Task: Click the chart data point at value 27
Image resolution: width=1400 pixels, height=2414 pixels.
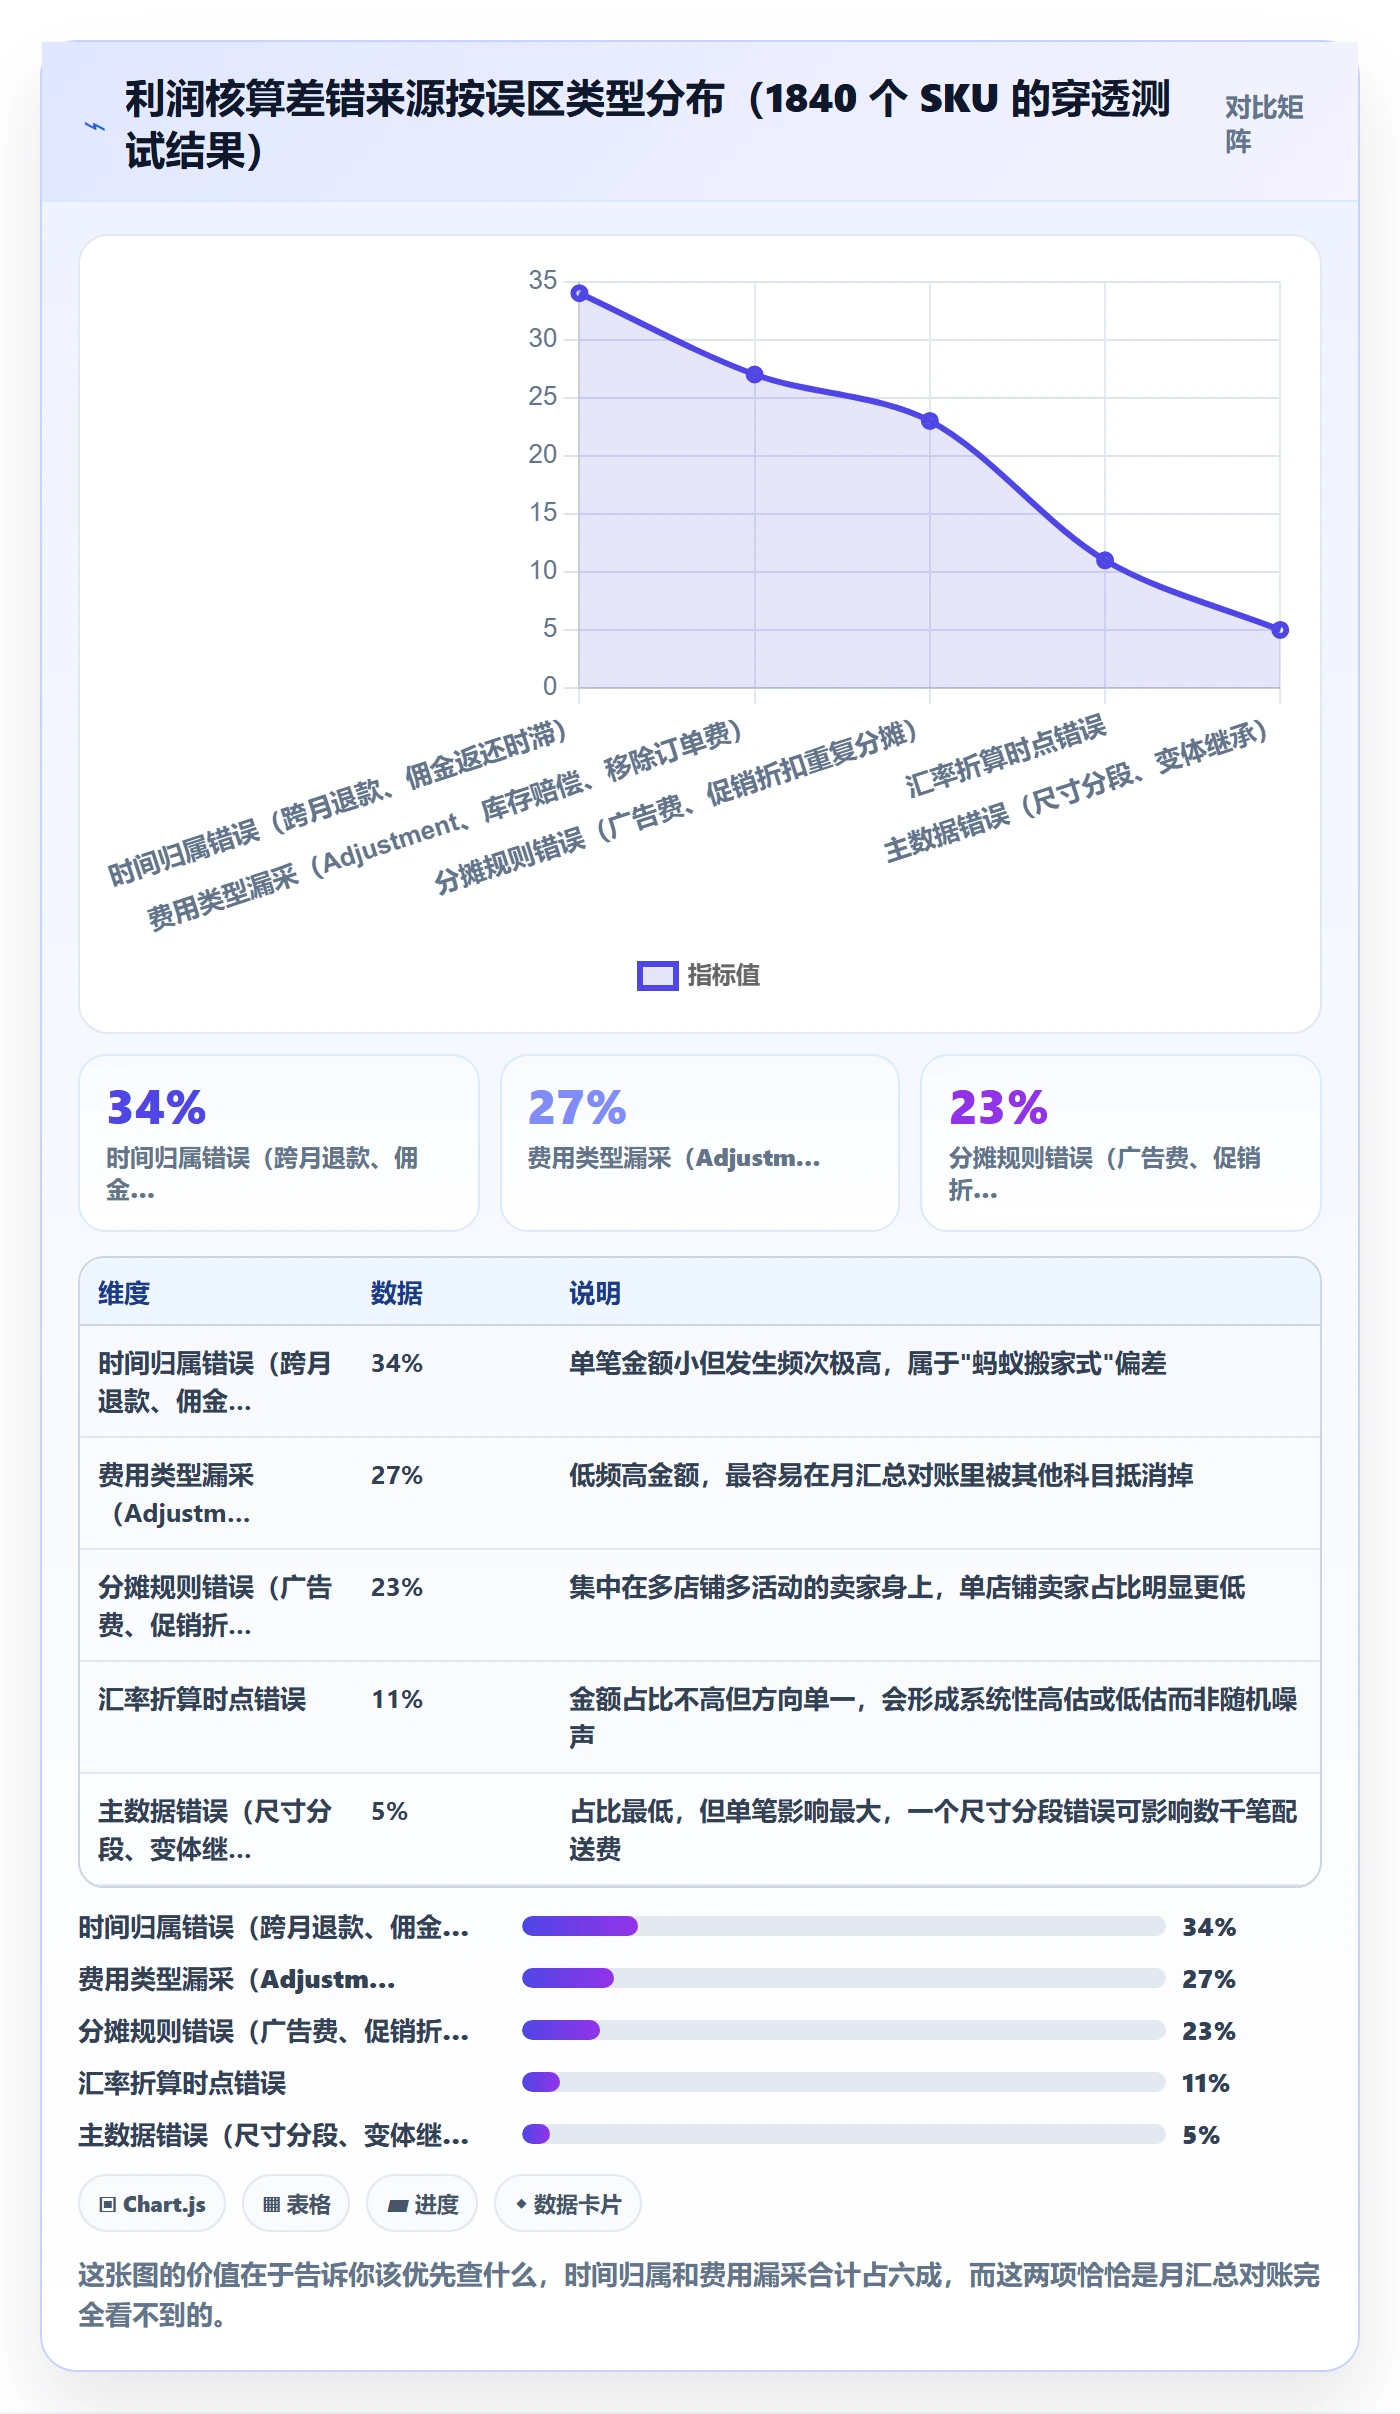Action: pos(755,375)
